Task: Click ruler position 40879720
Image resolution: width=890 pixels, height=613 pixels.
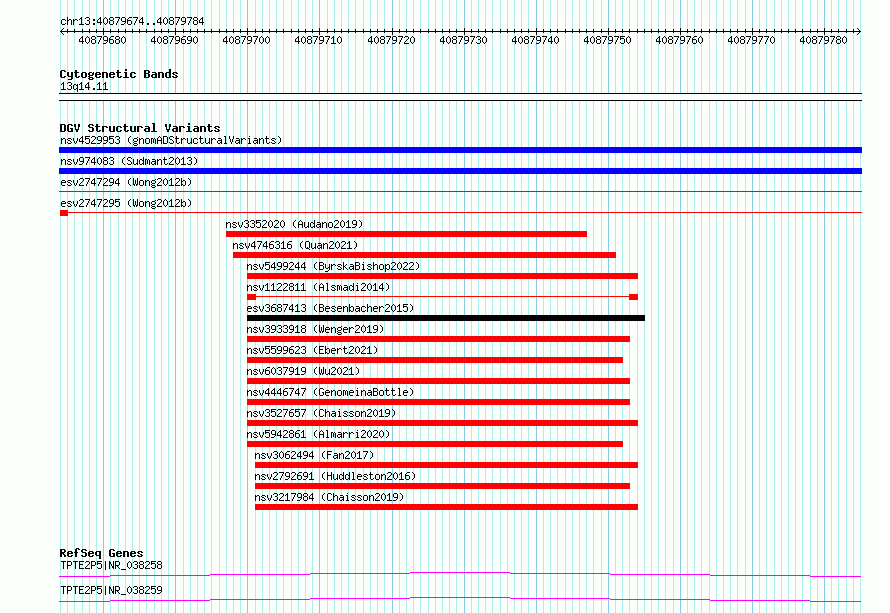Action: [391, 40]
